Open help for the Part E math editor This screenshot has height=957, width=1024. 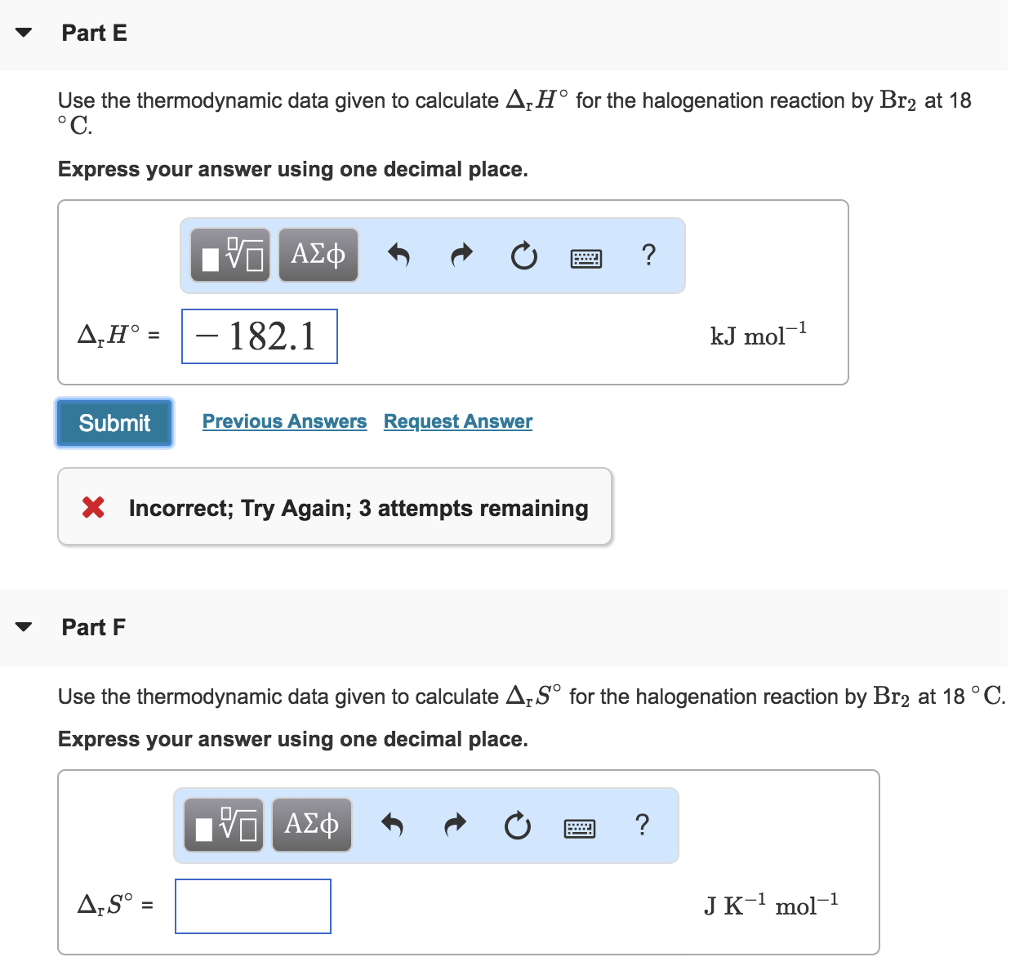click(648, 256)
